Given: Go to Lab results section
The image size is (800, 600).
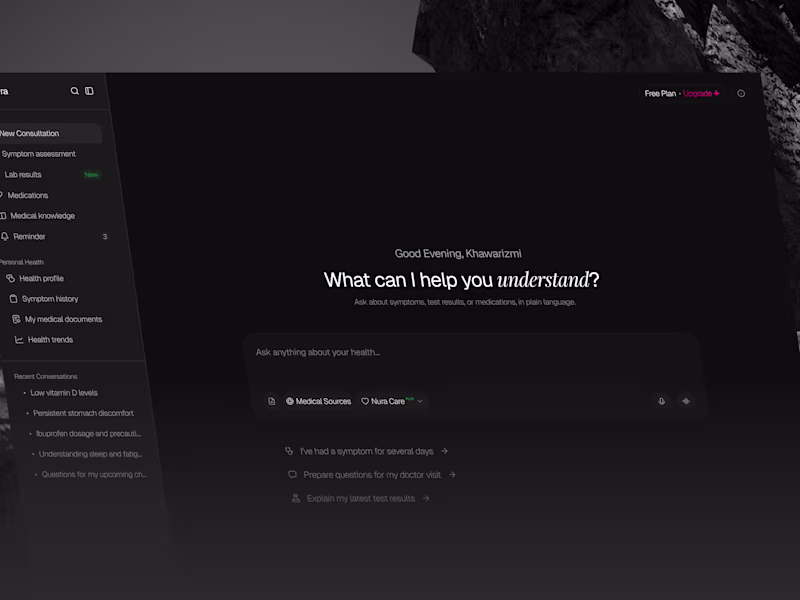Looking at the screenshot, I should (x=23, y=174).
